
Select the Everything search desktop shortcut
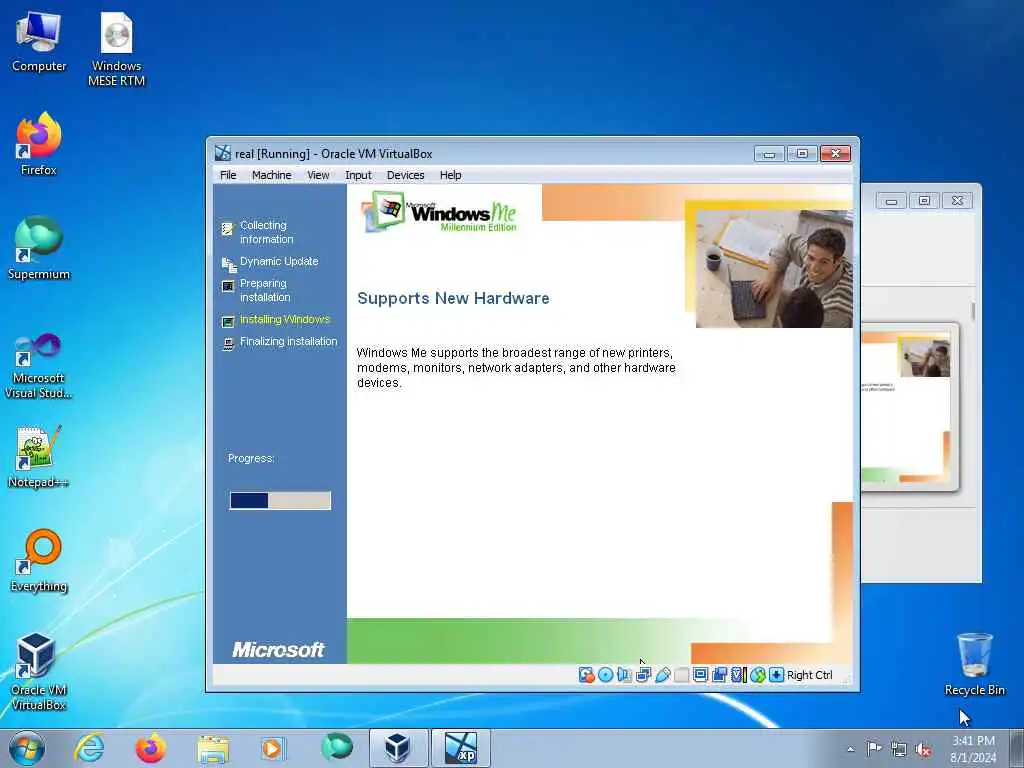pos(39,560)
